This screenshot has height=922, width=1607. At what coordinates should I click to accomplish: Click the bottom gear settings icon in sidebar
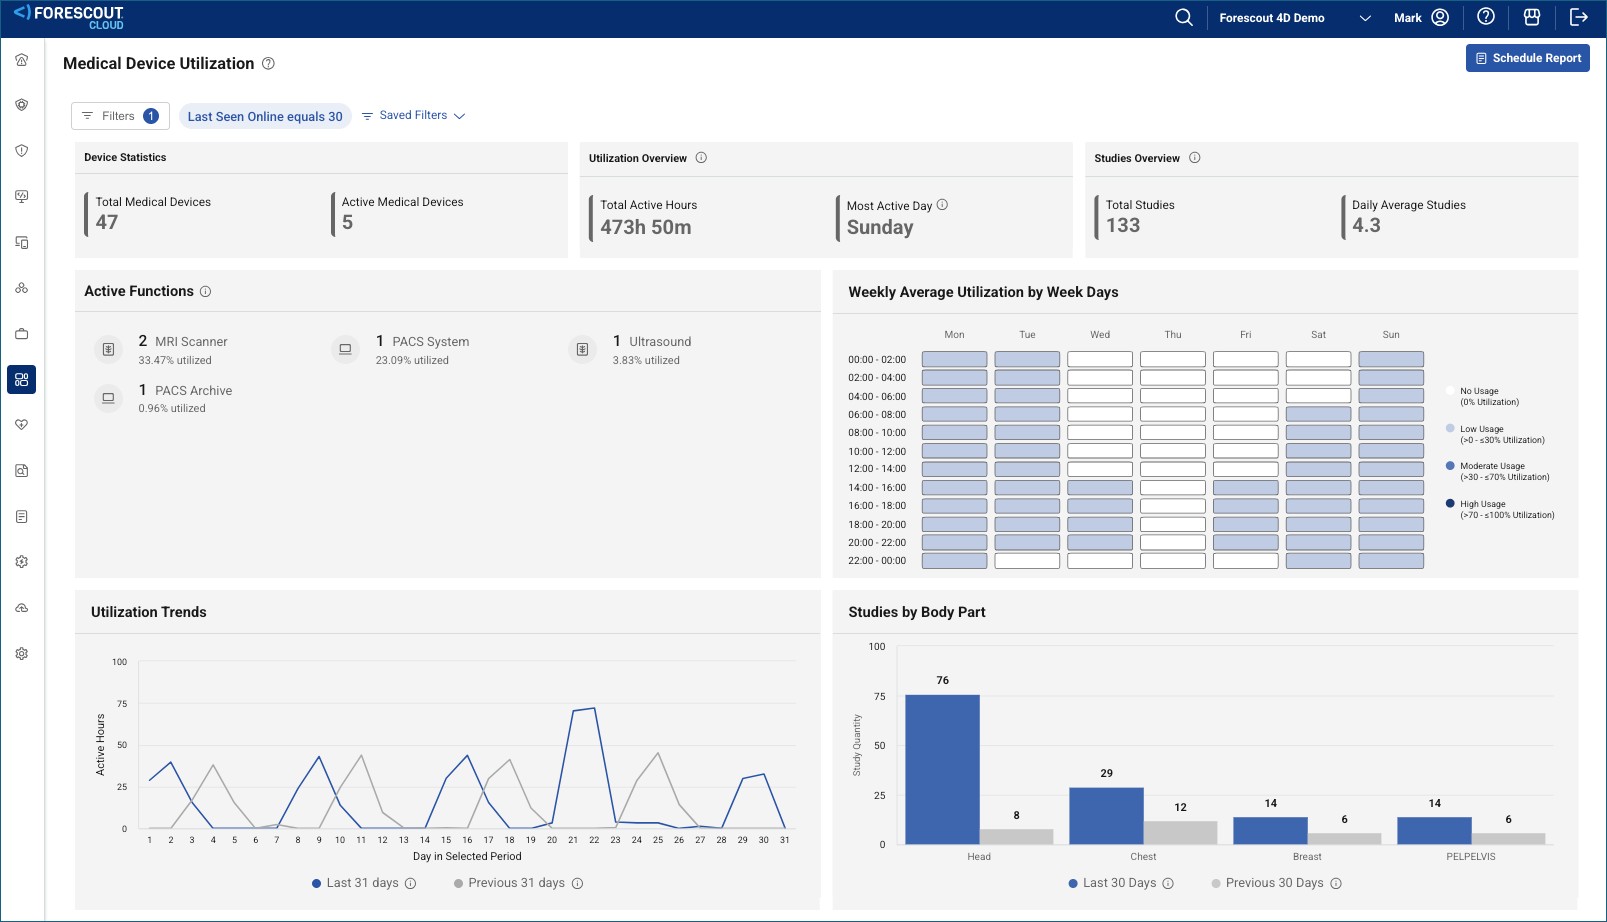(x=22, y=654)
